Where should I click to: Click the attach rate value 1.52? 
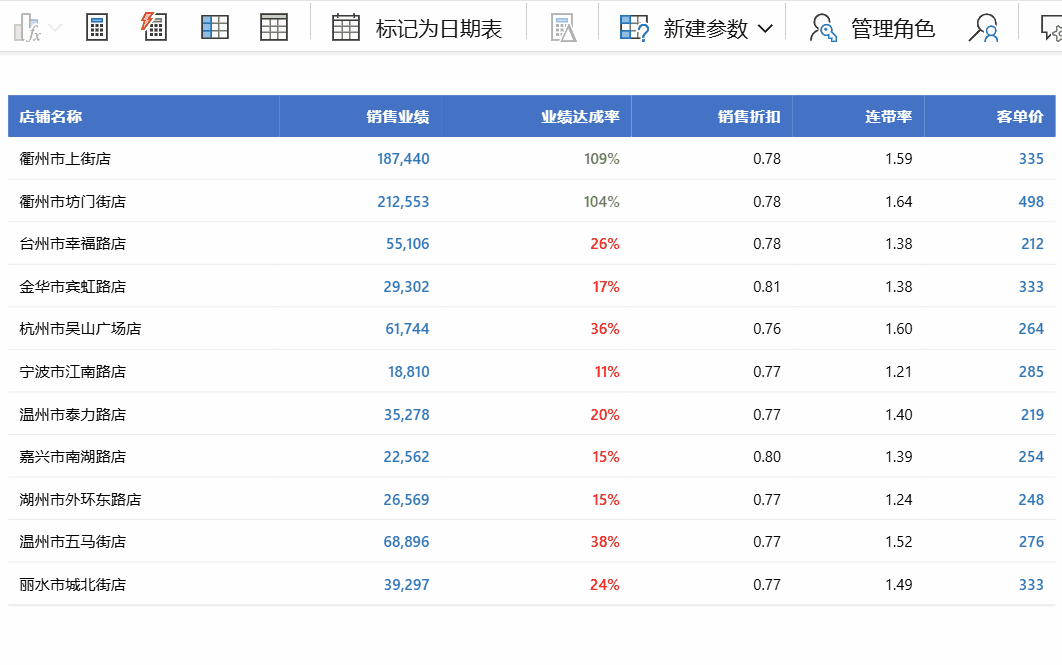tap(899, 542)
